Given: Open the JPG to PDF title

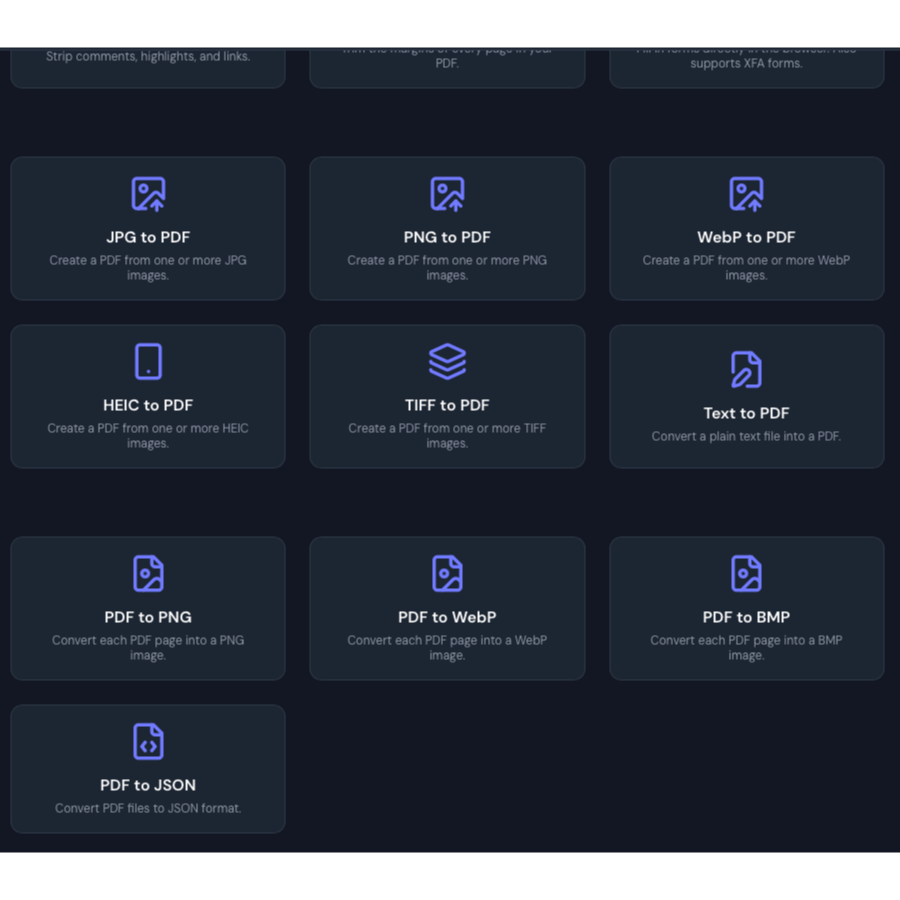Looking at the screenshot, I should pyautogui.click(x=148, y=237).
